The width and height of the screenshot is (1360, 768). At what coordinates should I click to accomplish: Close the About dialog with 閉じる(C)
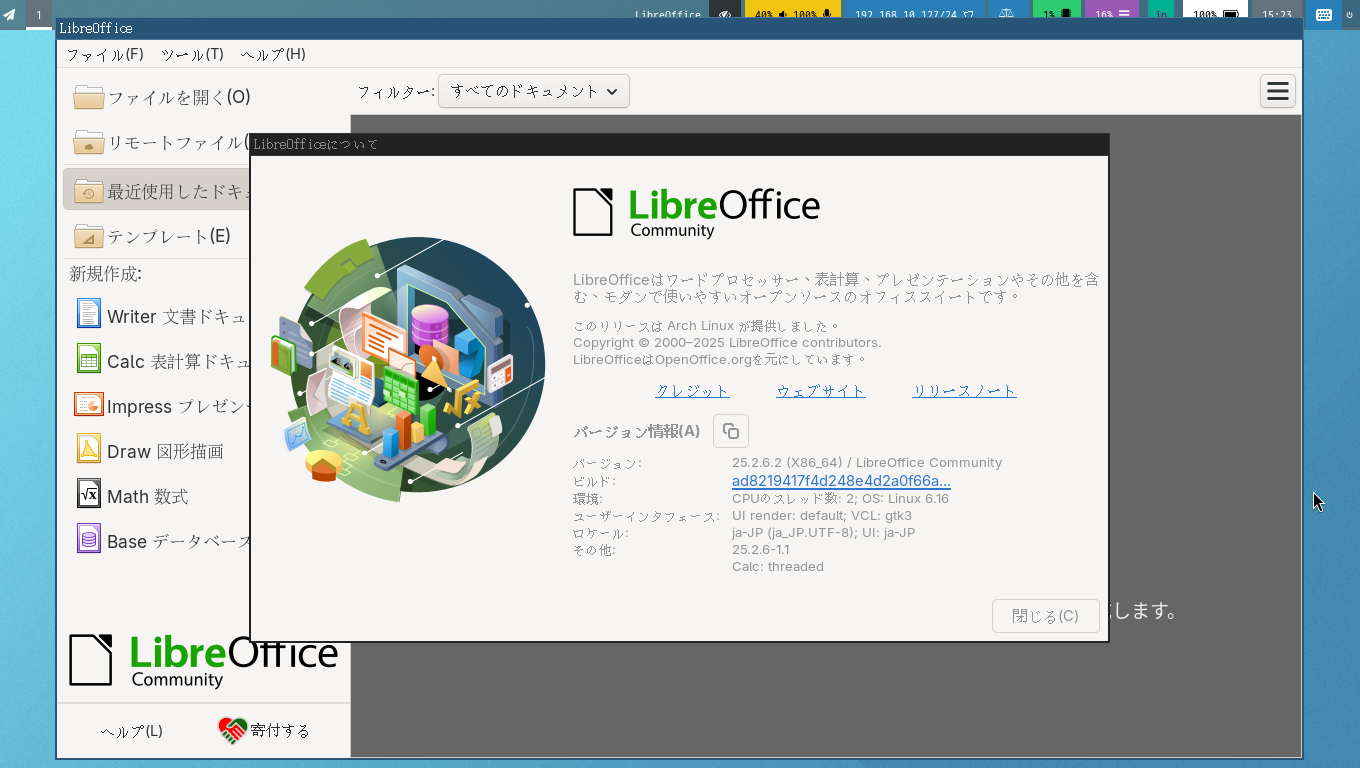pos(1045,616)
